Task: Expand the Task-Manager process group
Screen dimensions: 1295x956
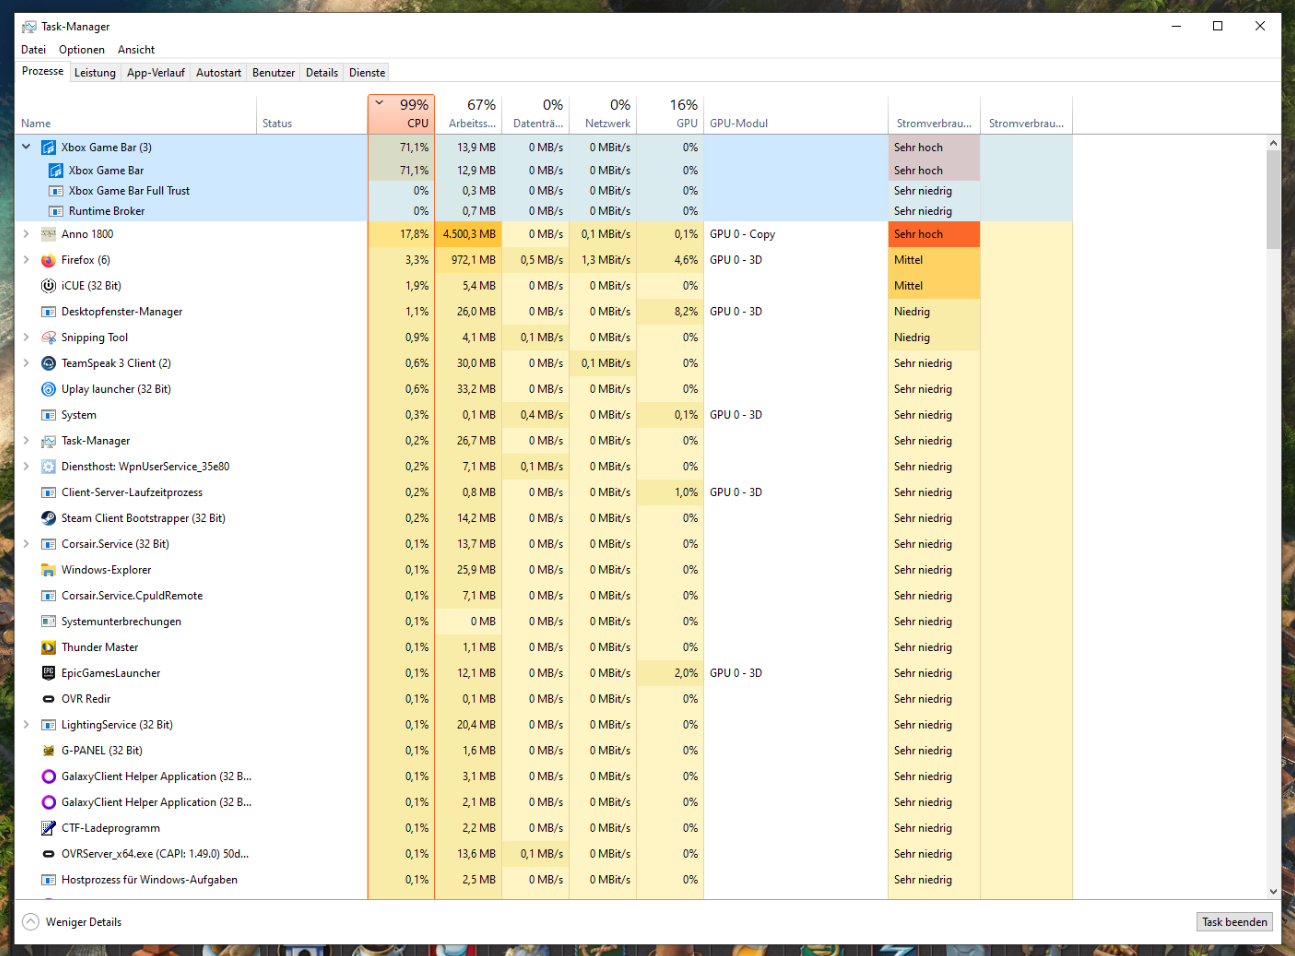Action: (26, 441)
